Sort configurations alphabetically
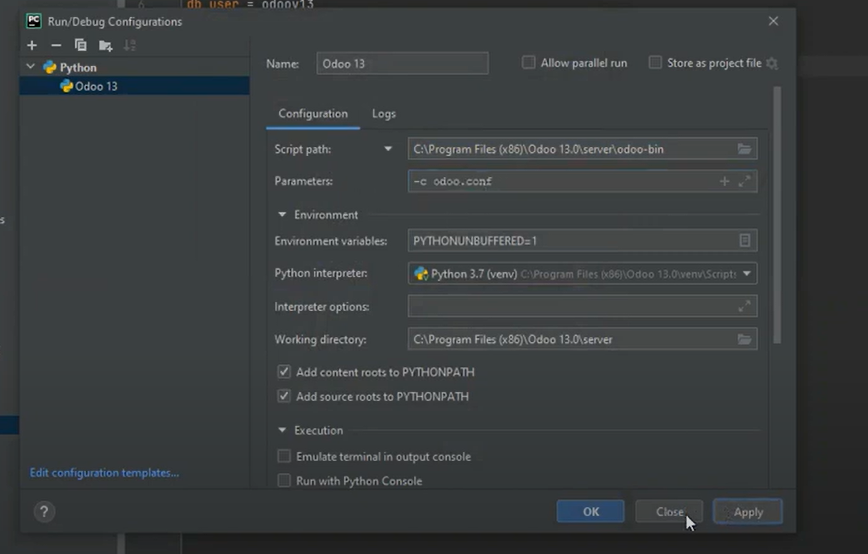The height and width of the screenshot is (554, 868). pos(130,45)
